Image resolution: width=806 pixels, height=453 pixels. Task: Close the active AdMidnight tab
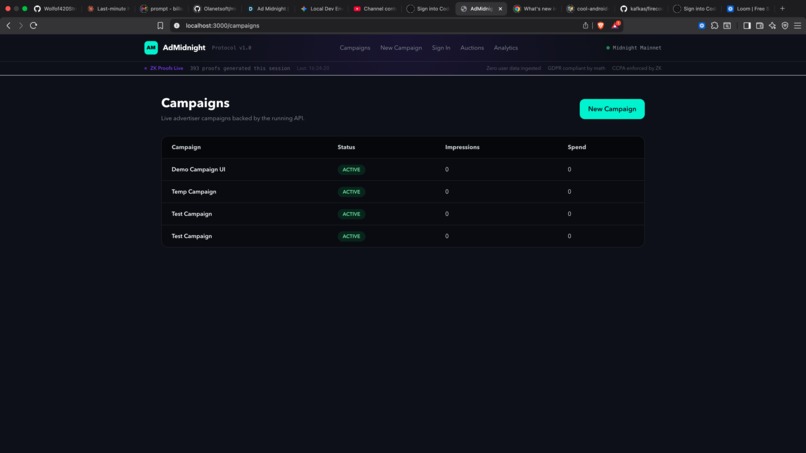(500, 9)
